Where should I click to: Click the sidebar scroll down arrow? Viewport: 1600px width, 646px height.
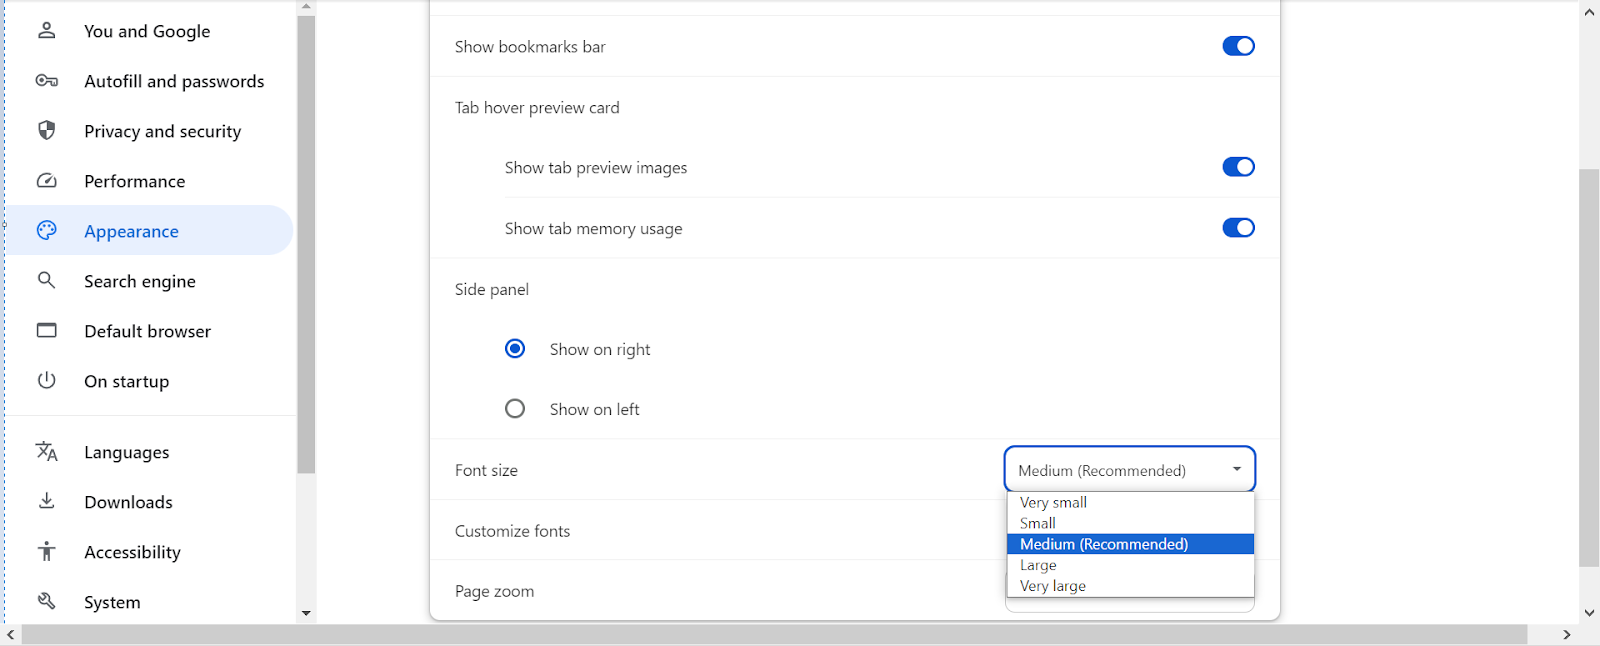(x=306, y=613)
